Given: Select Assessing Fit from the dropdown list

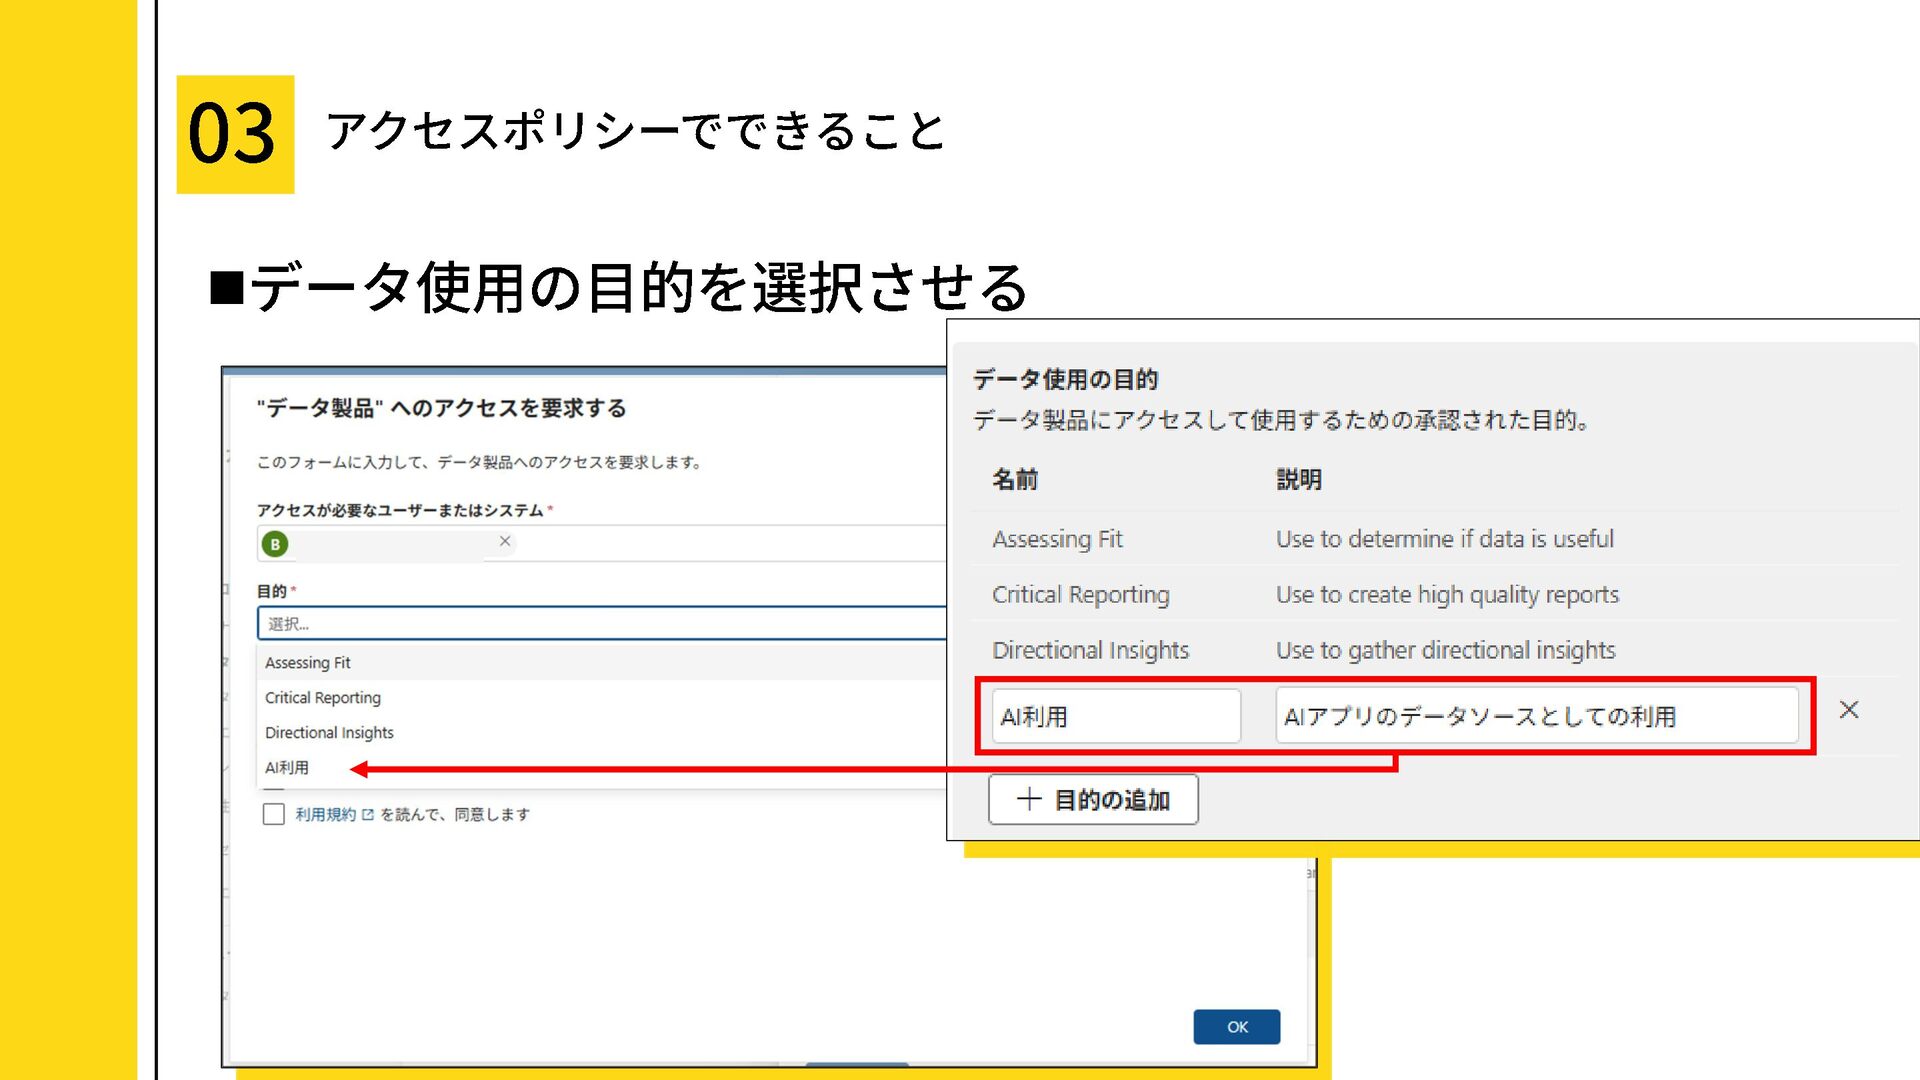Looking at the screenshot, I should [x=308, y=663].
